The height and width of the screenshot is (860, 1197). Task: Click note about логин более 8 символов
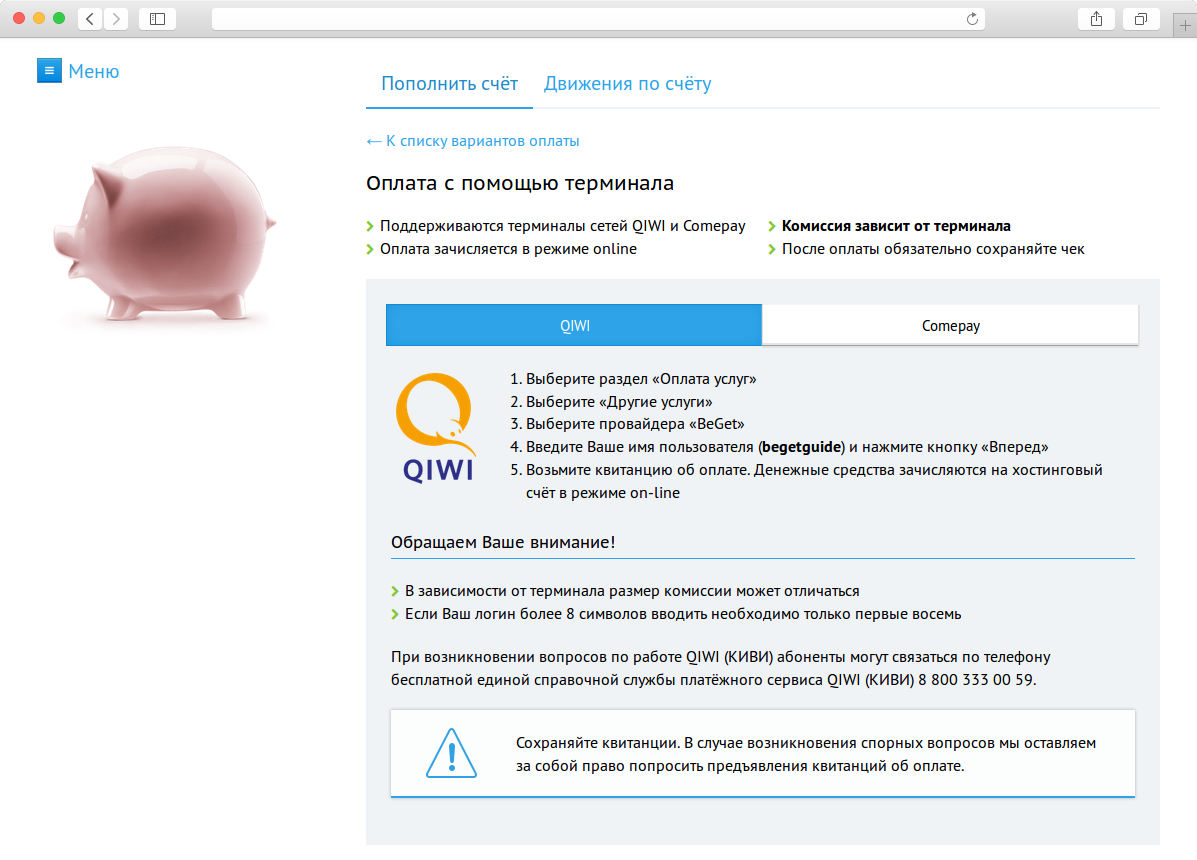(683, 614)
